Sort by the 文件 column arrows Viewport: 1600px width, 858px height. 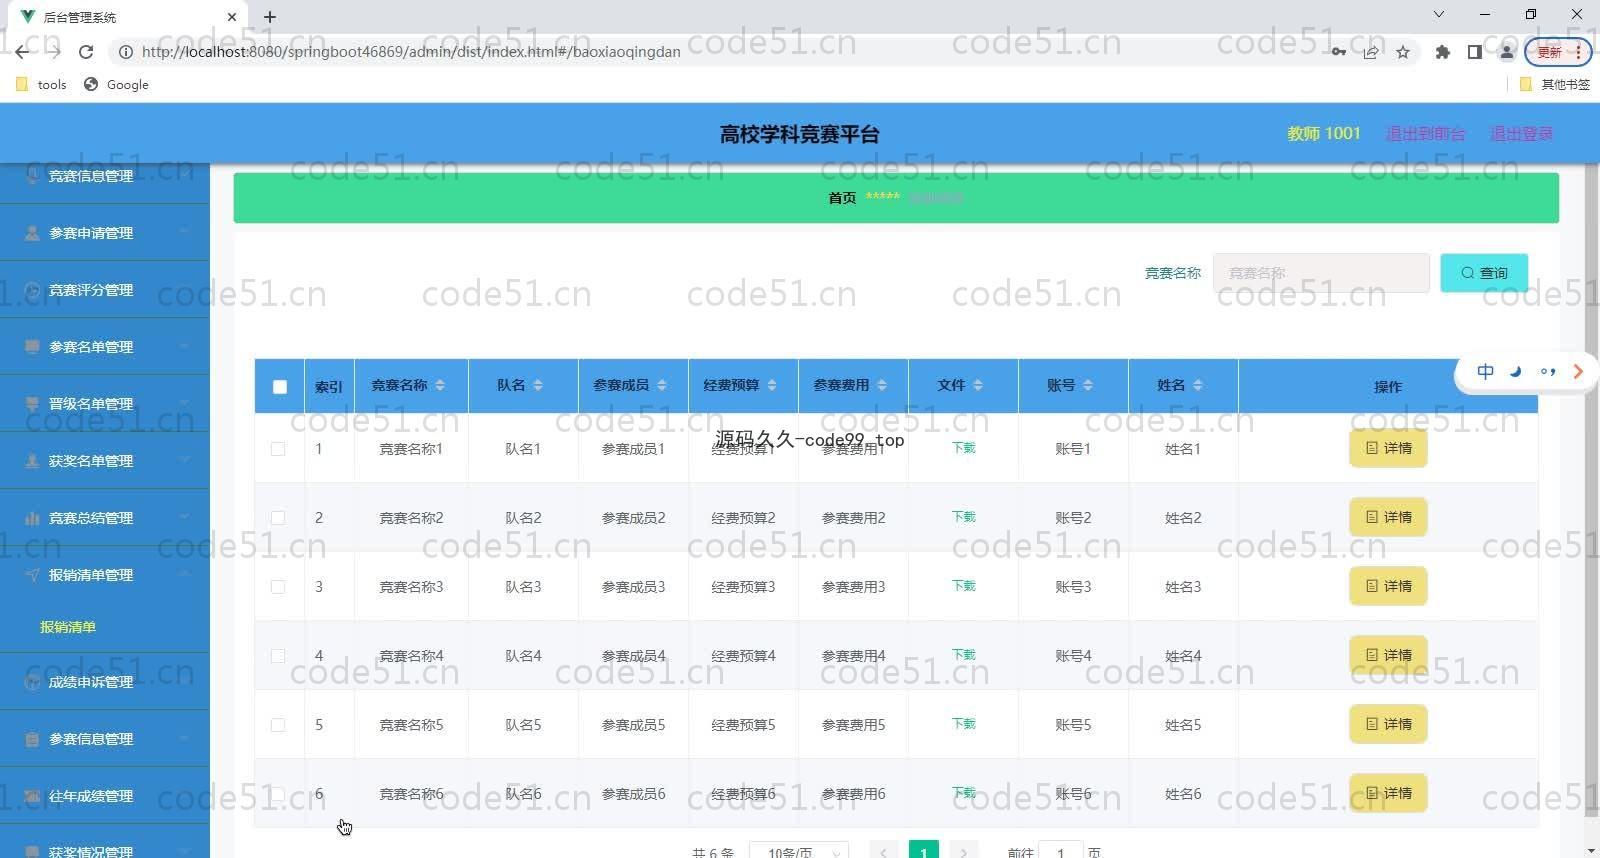coord(978,385)
